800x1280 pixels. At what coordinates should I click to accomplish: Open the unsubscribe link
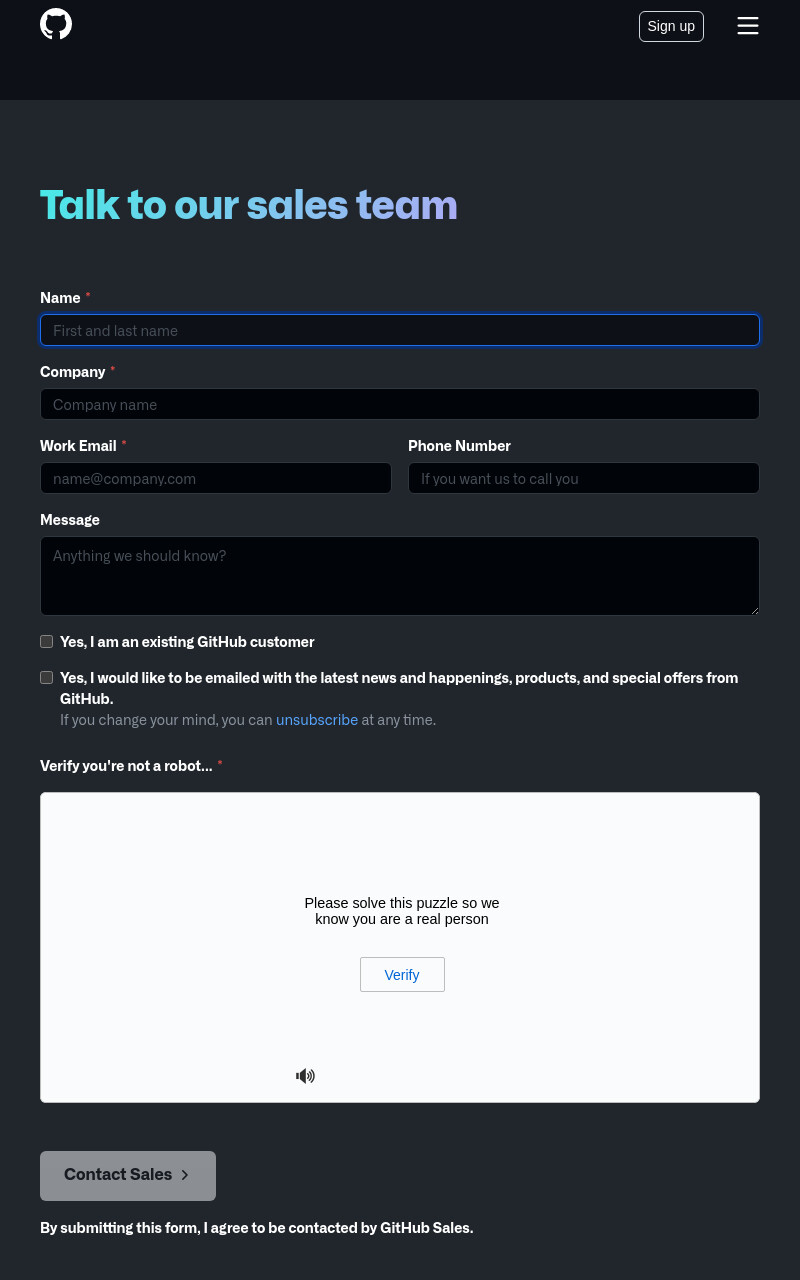[x=317, y=720]
